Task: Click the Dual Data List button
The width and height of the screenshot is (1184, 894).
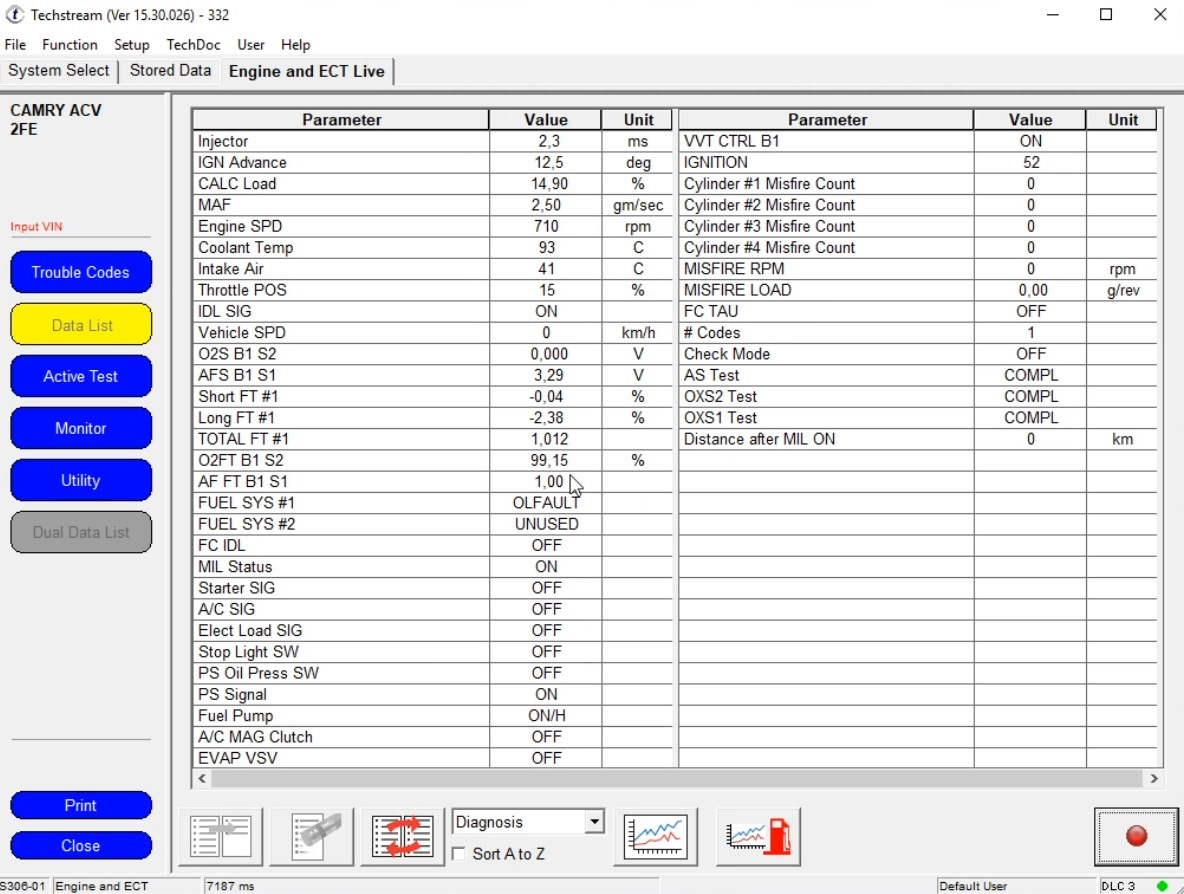Action: click(x=81, y=532)
